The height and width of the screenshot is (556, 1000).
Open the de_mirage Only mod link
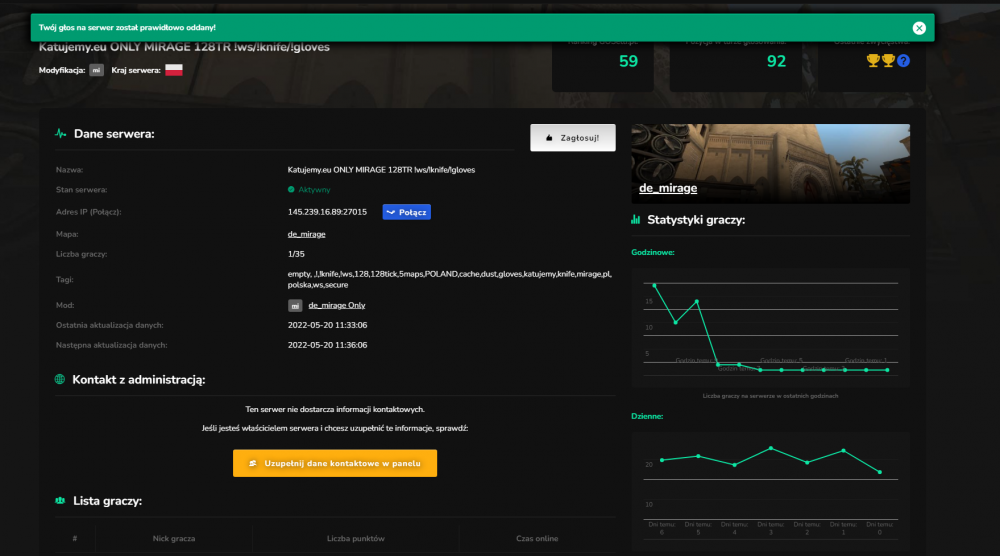tap(337, 305)
